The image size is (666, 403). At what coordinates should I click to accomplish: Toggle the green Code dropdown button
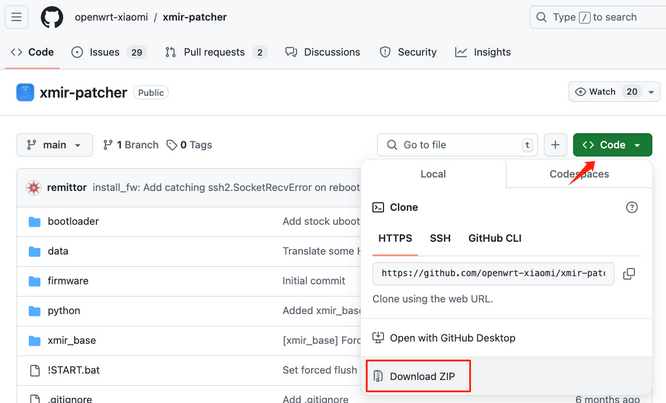(x=612, y=145)
